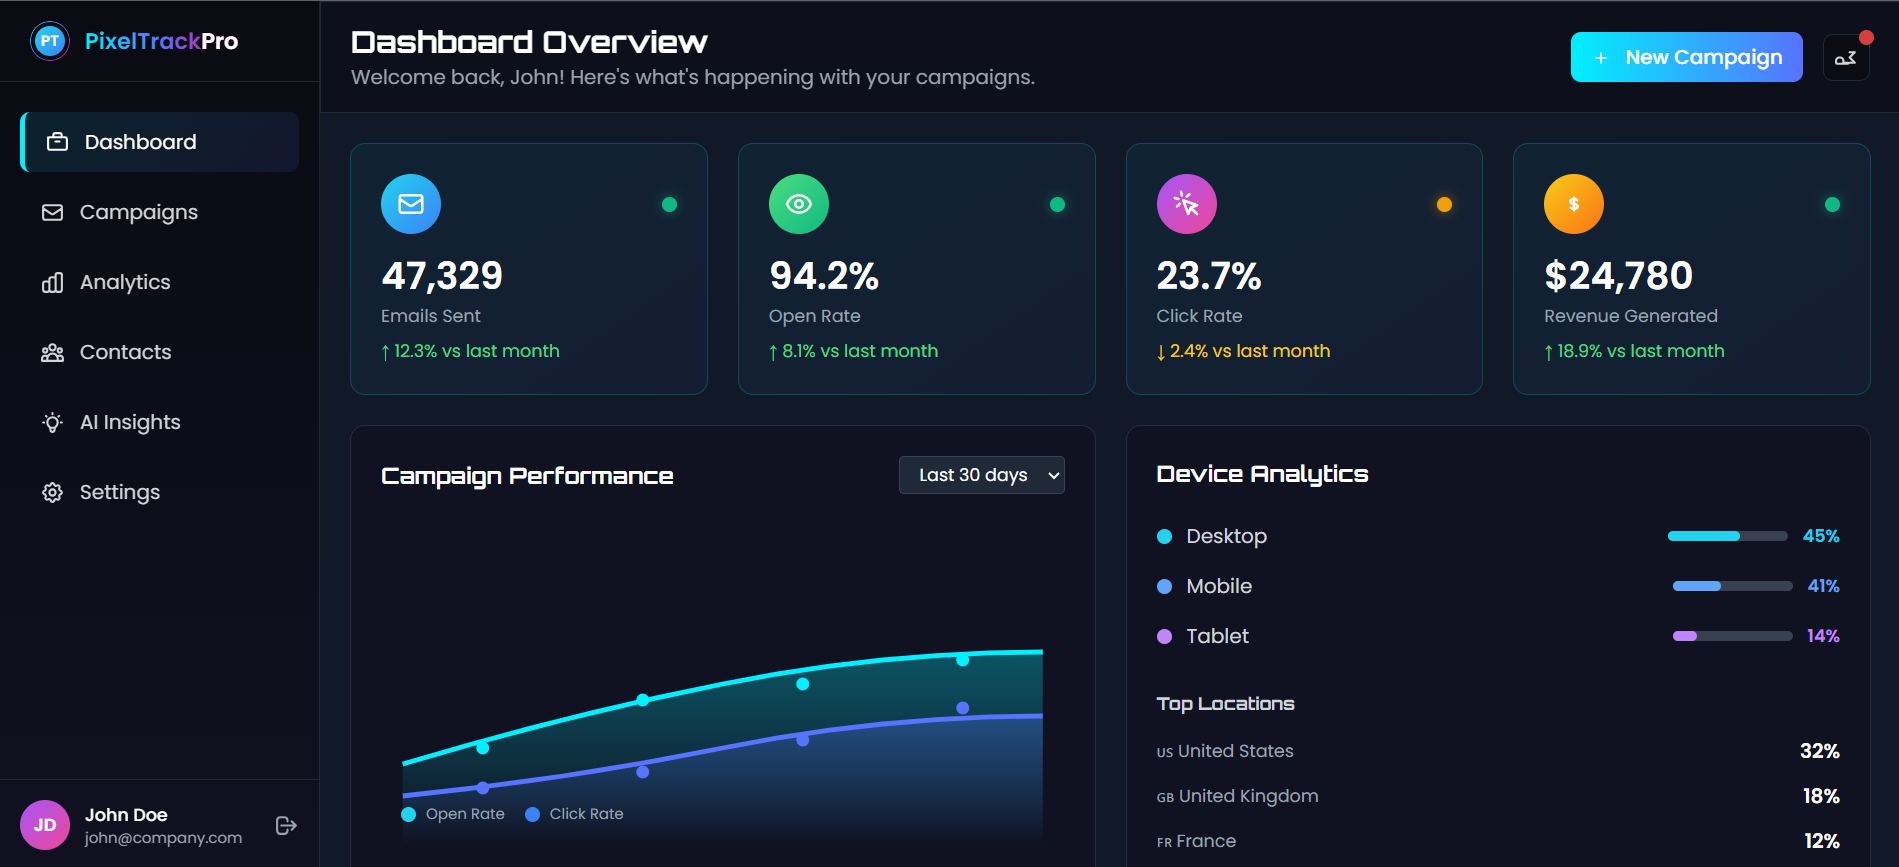Click the logout icon beside John Doe

[x=286, y=825]
